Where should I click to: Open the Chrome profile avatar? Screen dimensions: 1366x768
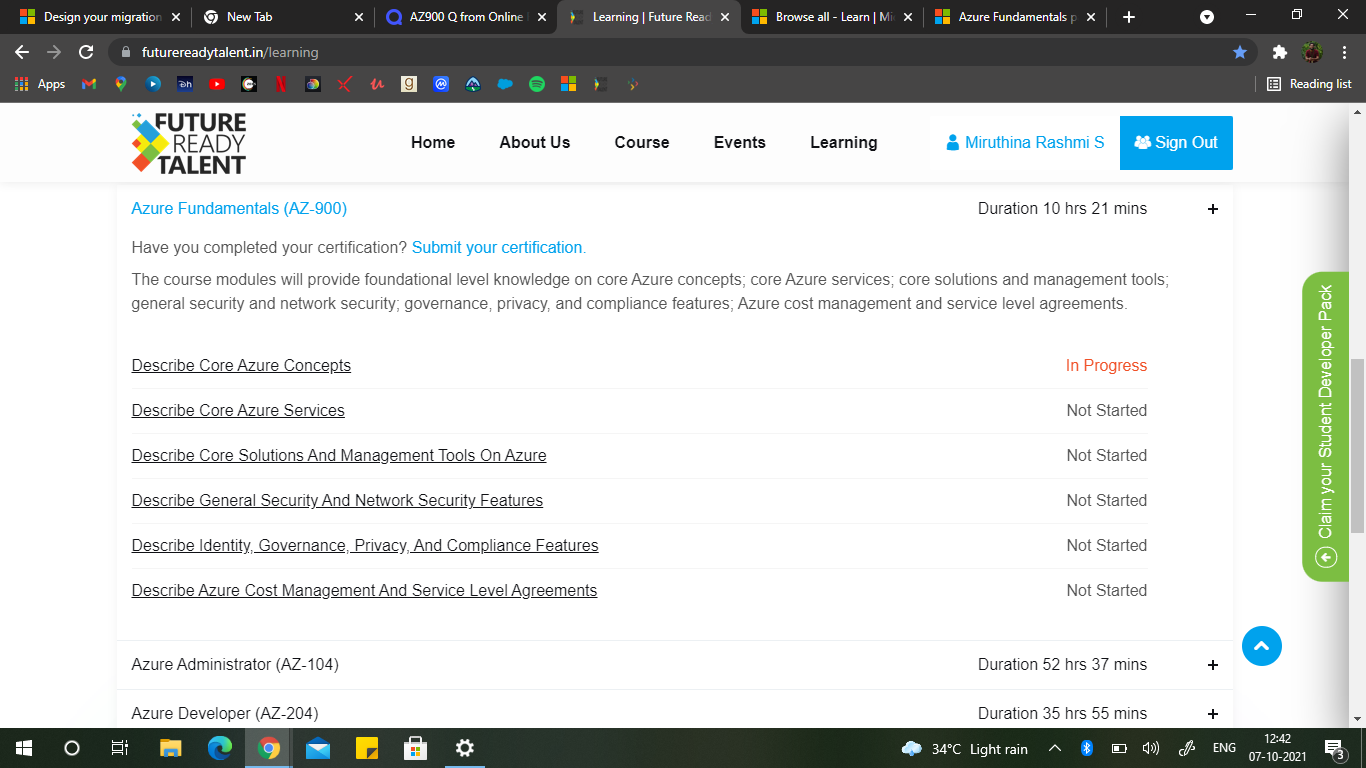[1312, 52]
